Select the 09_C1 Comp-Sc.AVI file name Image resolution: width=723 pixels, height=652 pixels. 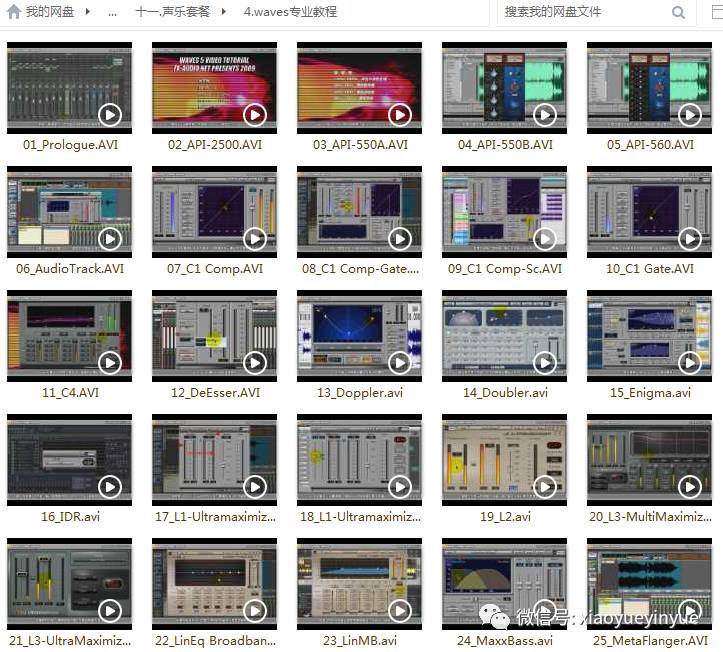click(505, 269)
